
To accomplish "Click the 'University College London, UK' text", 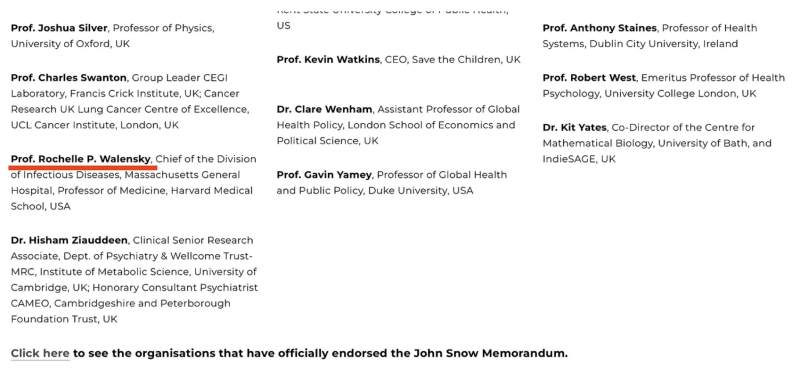I will (680, 94).
